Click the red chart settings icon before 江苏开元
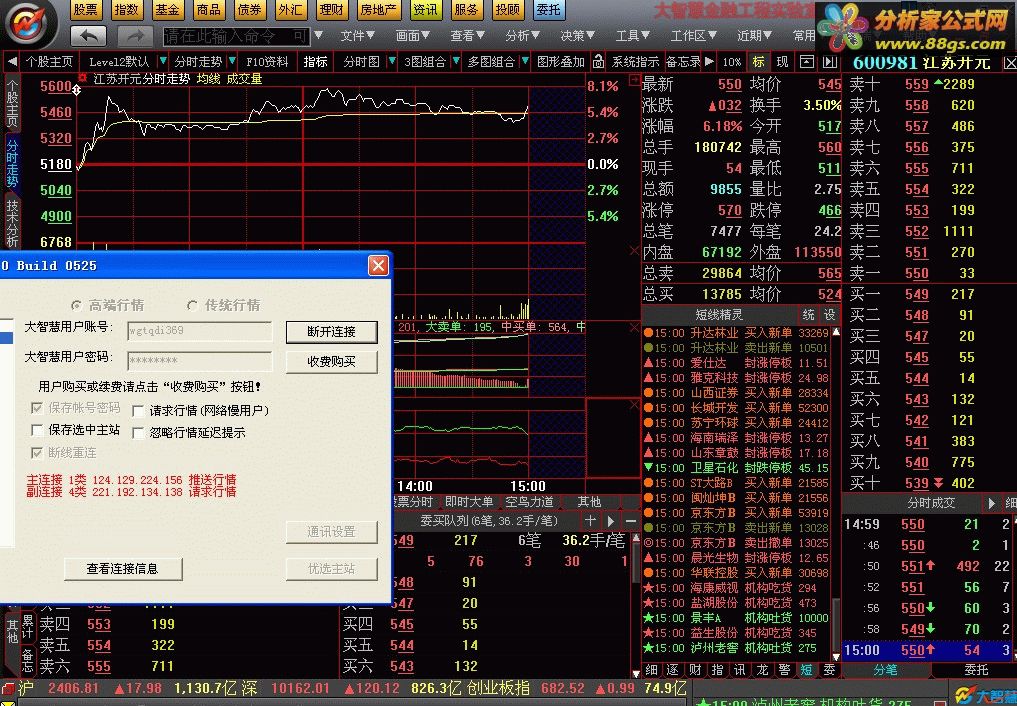 pos(82,78)
